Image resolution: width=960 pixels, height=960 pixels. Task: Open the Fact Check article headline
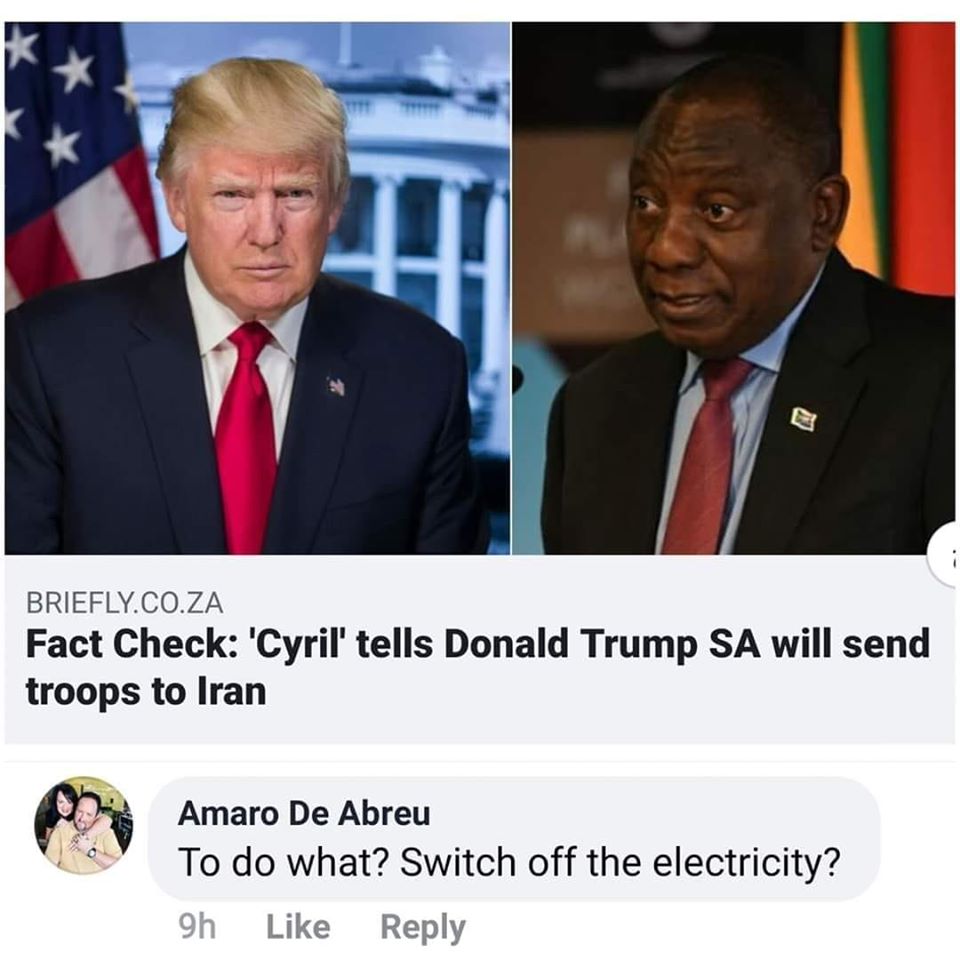(x=478, y=668)
